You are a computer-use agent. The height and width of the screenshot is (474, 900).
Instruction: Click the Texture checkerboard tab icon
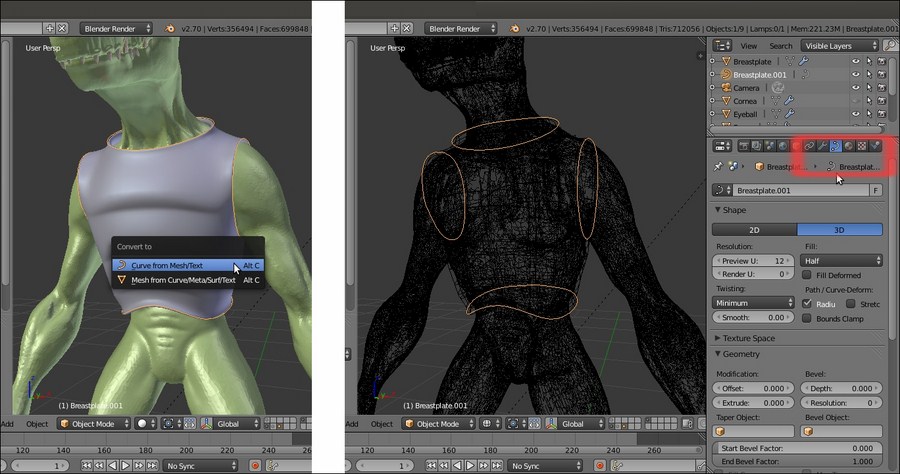(x=862, y=146)
